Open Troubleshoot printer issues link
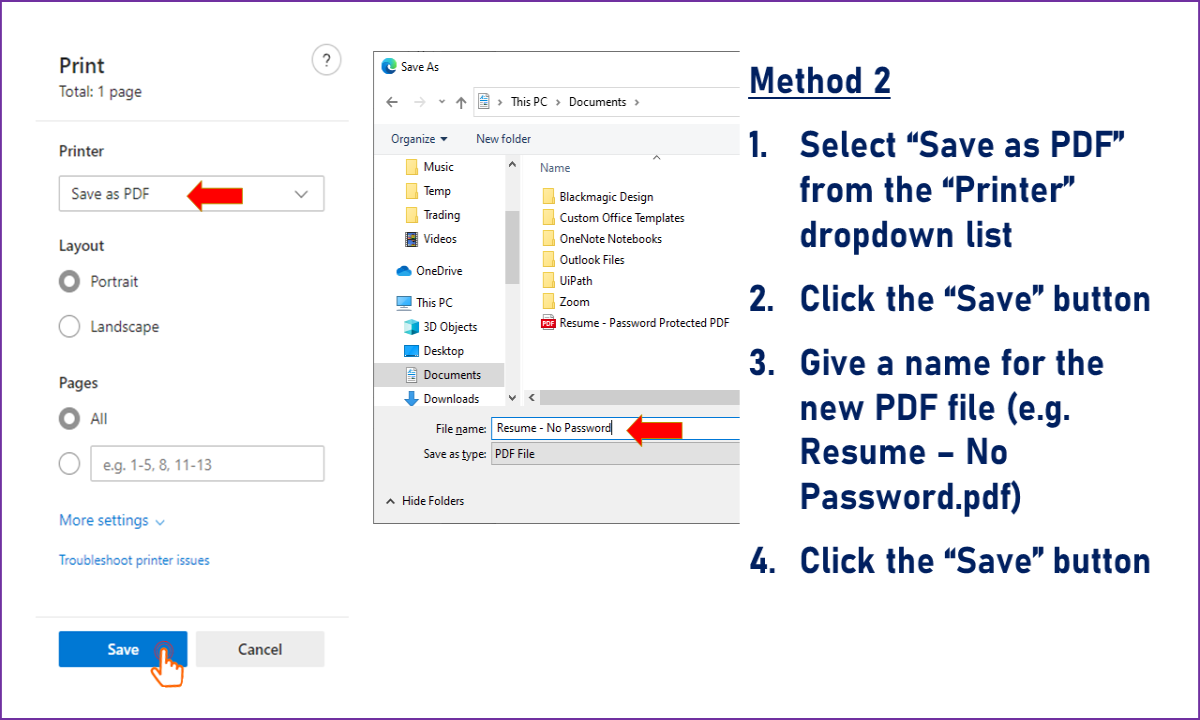The height and width of the screenshot is (720, 1200). pos(134,561)
